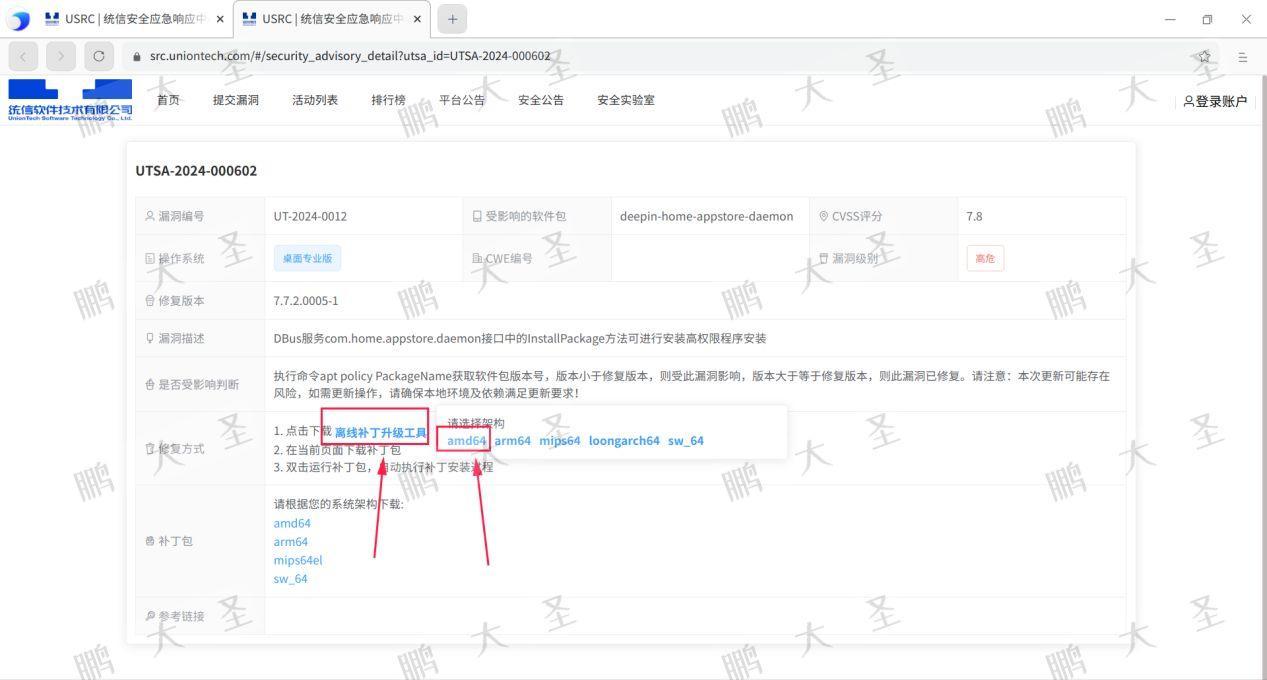This screenshot has width=1267, height=680.
Task: Click the 修复版本 field label
Action: click(x=174, y=300)
